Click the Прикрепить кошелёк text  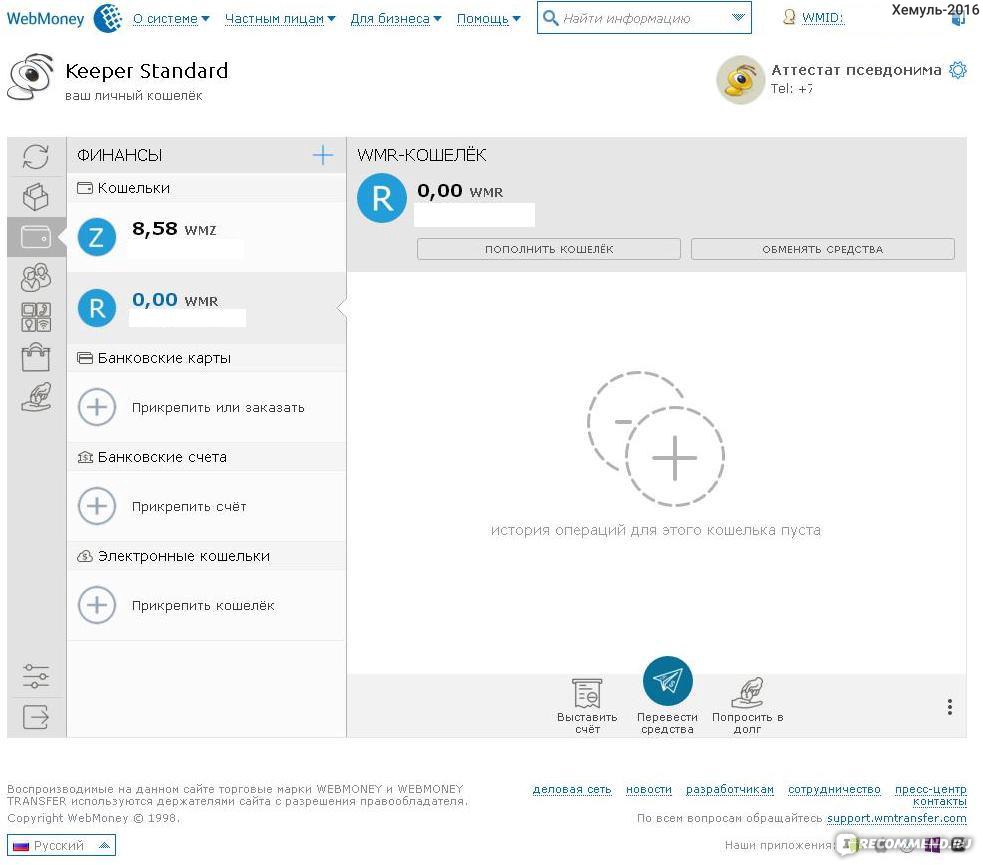pyautogui.click(x=203, y=606)
